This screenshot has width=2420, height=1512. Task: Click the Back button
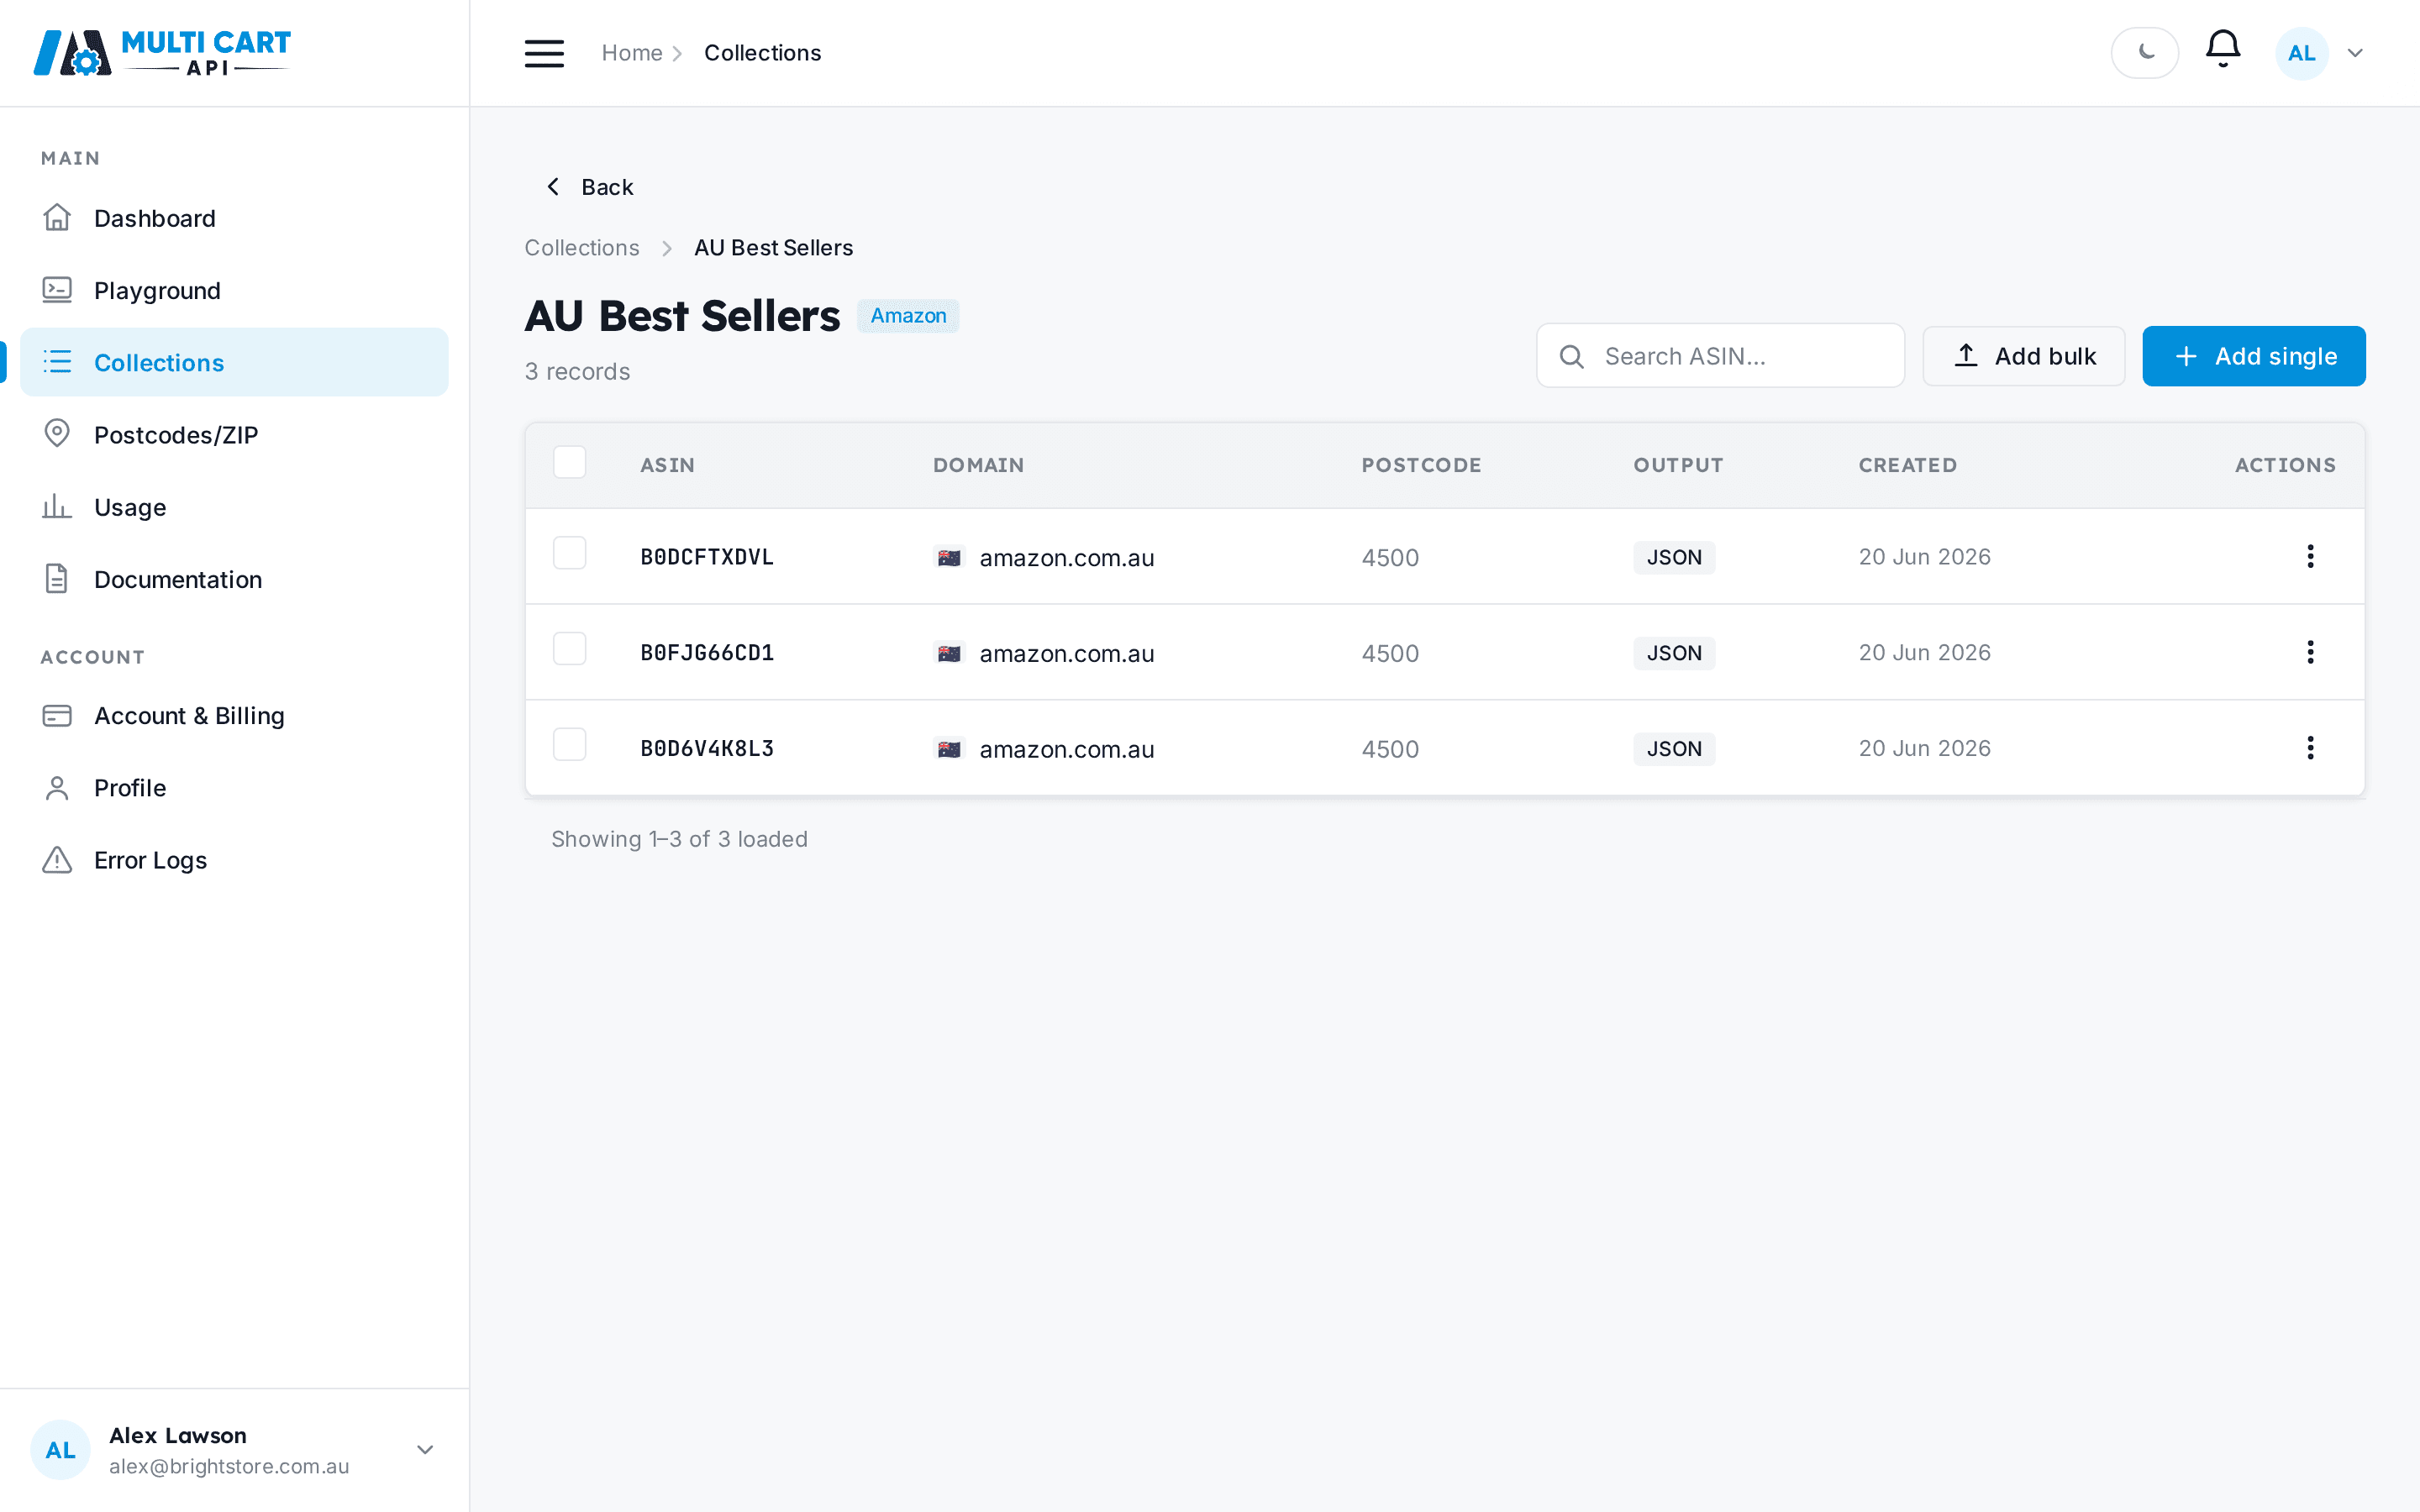590,187
